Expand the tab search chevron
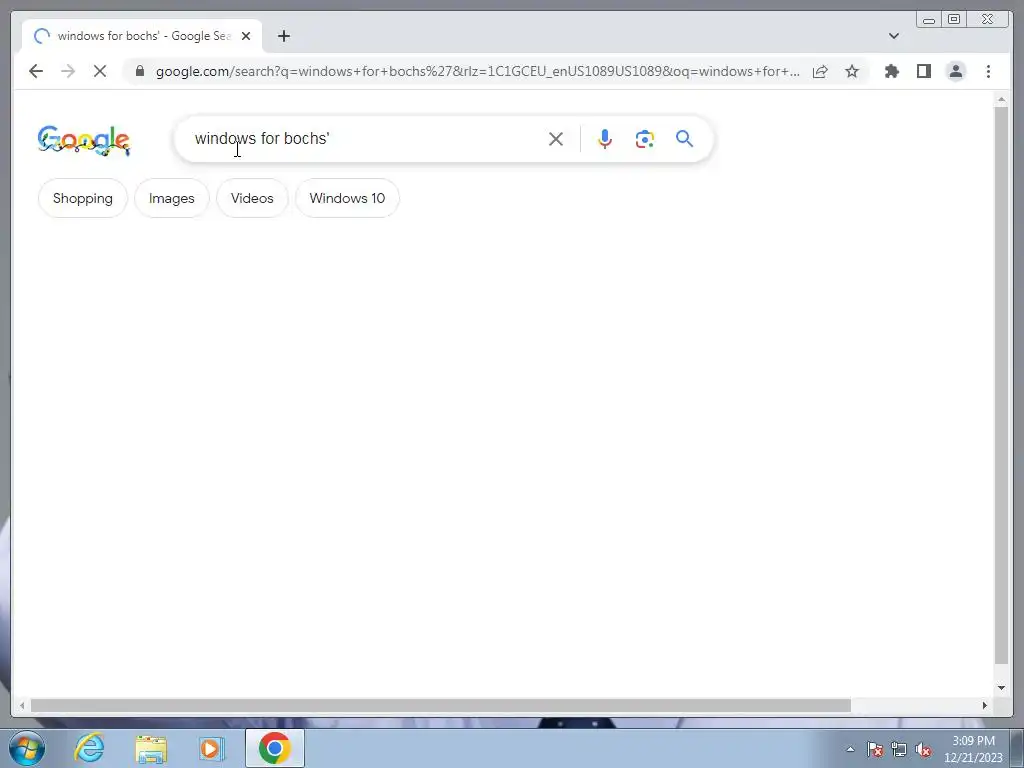 894,36
